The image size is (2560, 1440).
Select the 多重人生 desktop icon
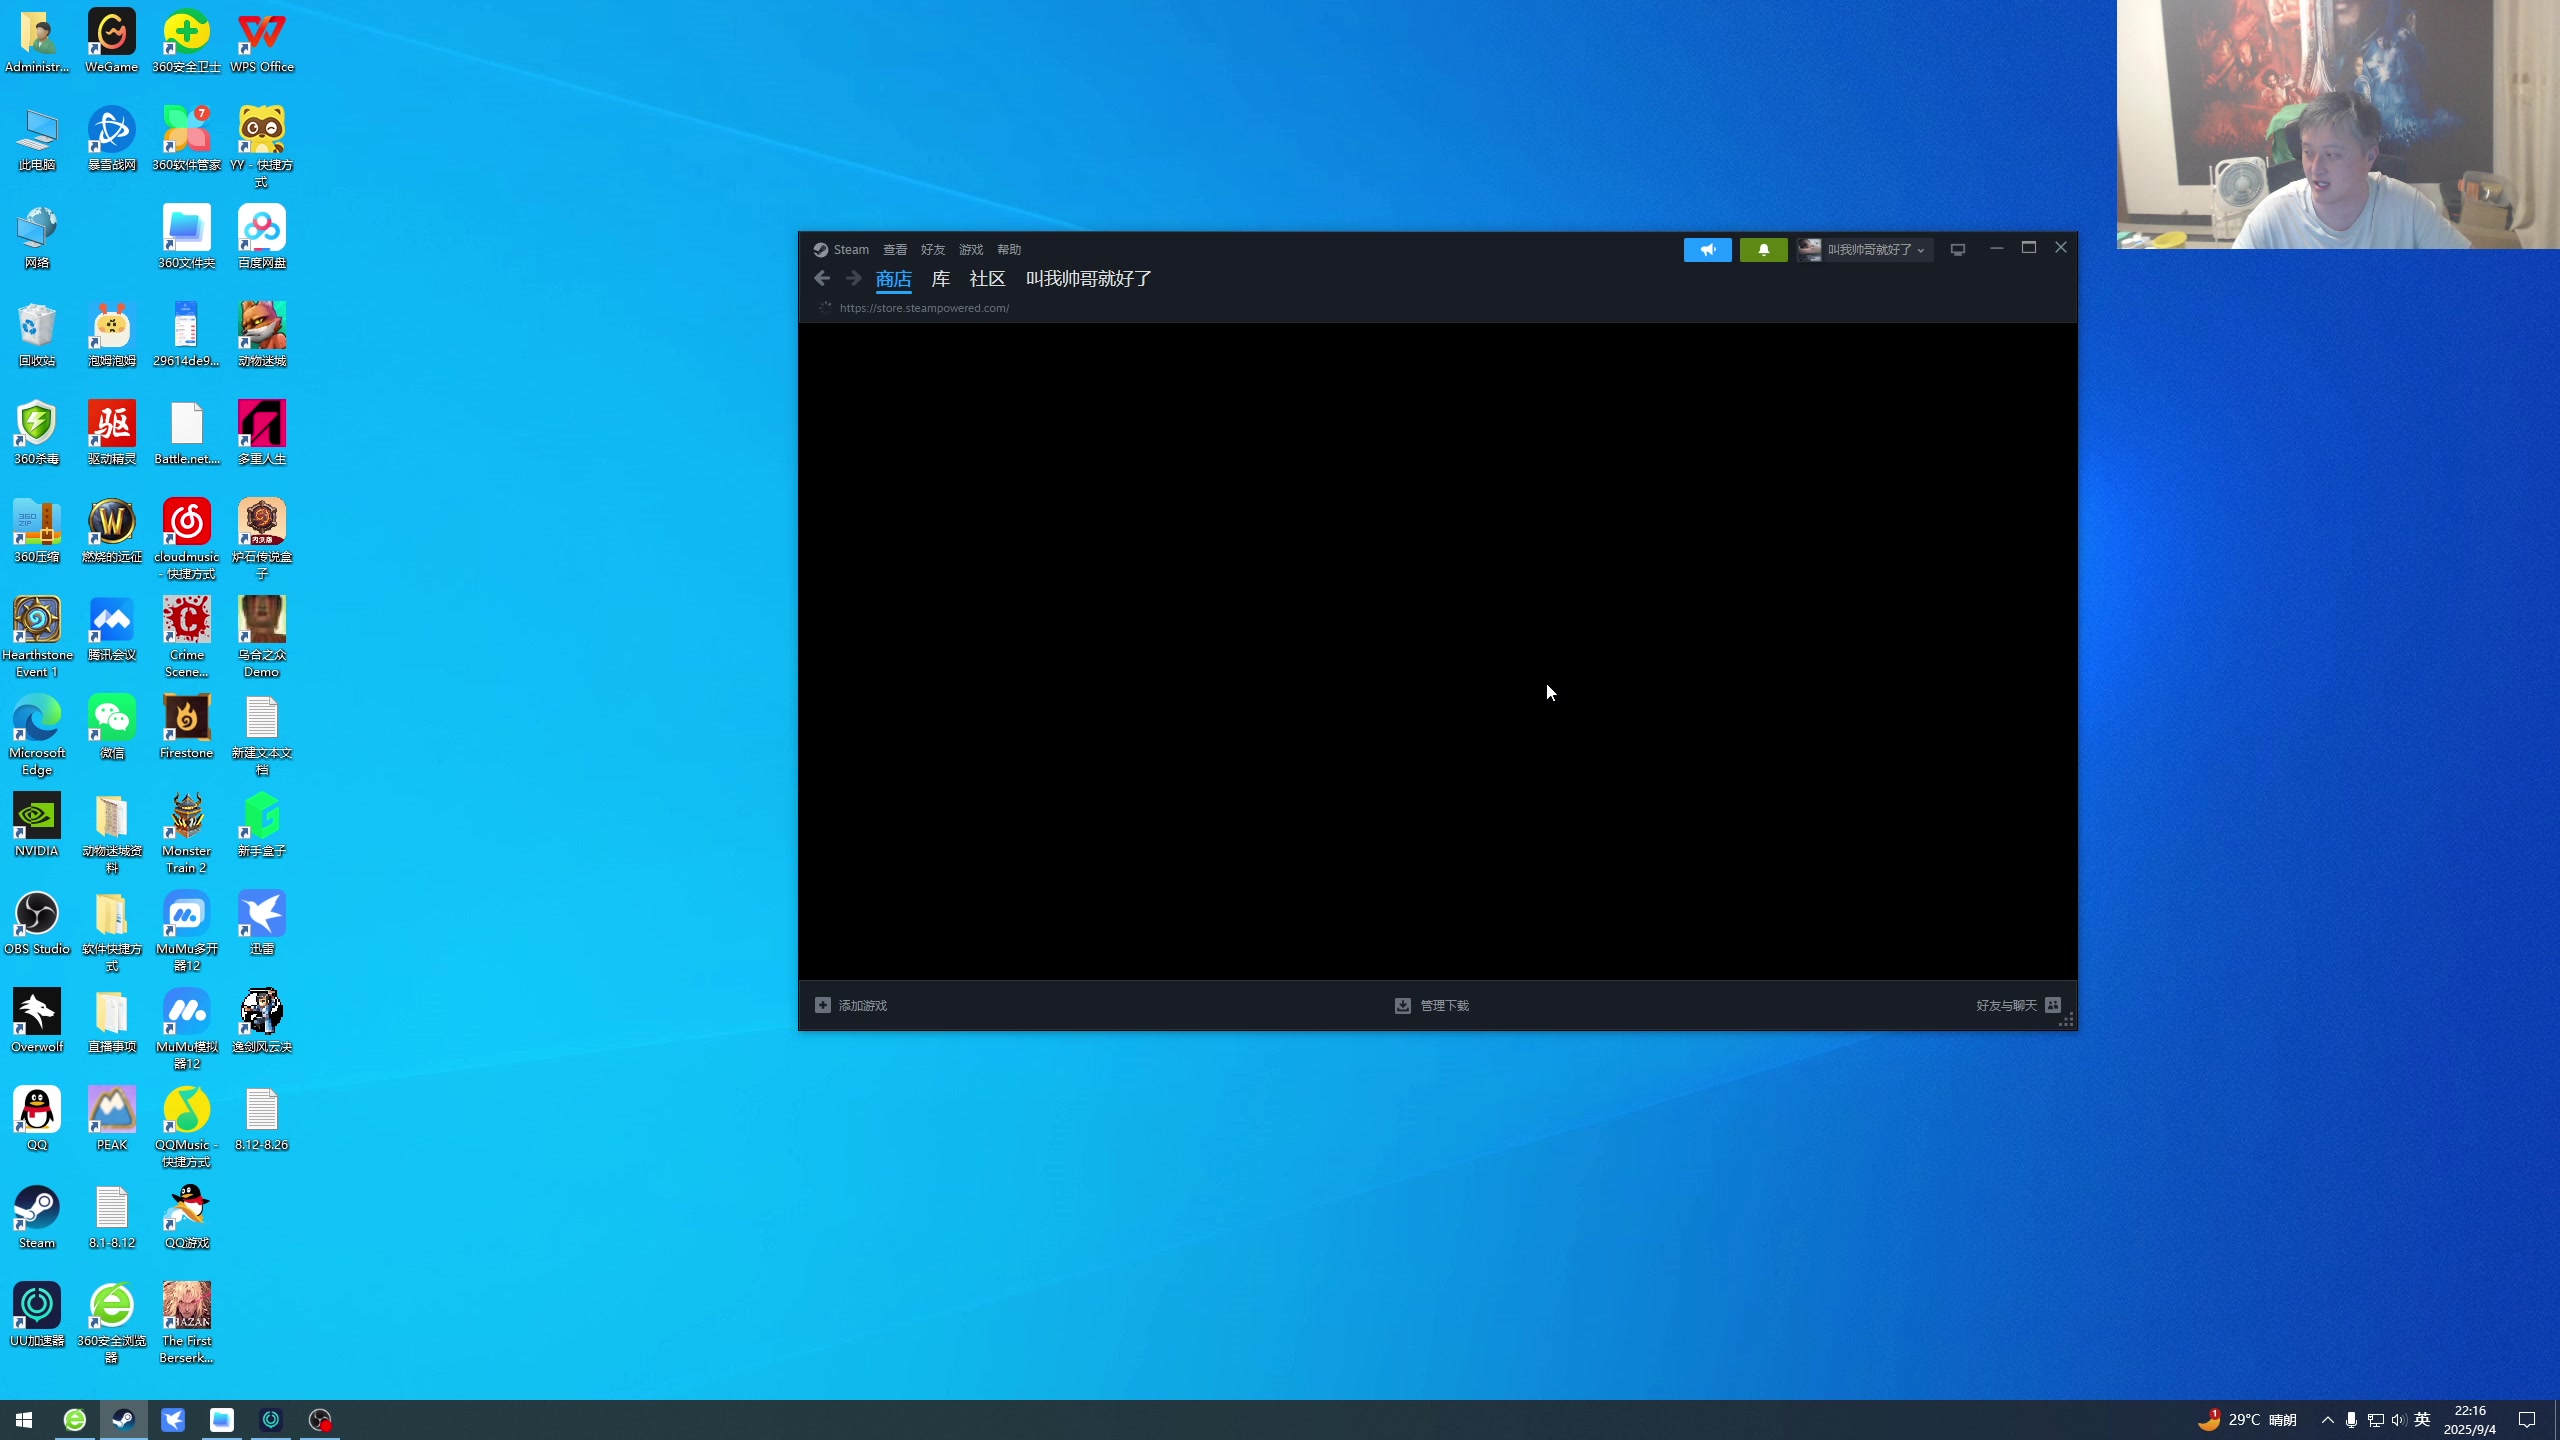point(262,434)
